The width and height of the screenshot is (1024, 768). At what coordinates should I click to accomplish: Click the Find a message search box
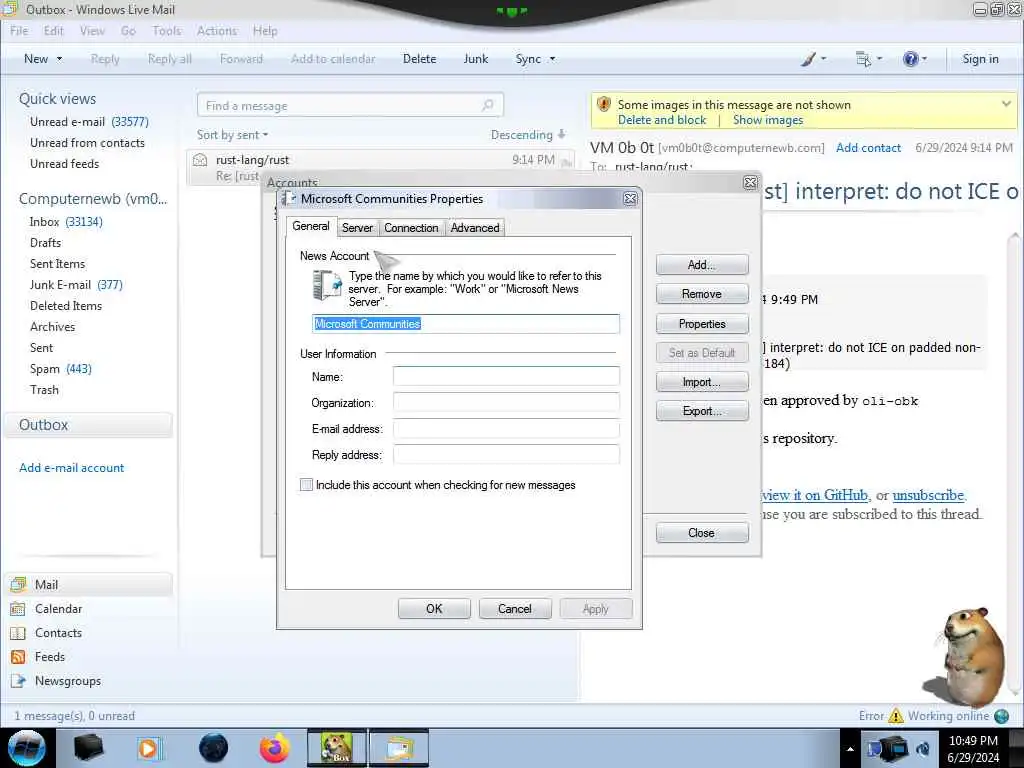click(350, 105)
